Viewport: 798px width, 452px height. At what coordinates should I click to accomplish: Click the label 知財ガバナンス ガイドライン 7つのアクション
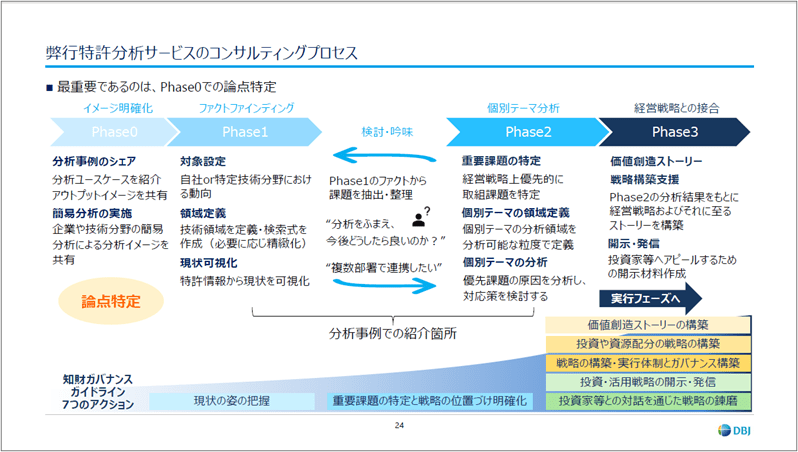coord(98,392)
